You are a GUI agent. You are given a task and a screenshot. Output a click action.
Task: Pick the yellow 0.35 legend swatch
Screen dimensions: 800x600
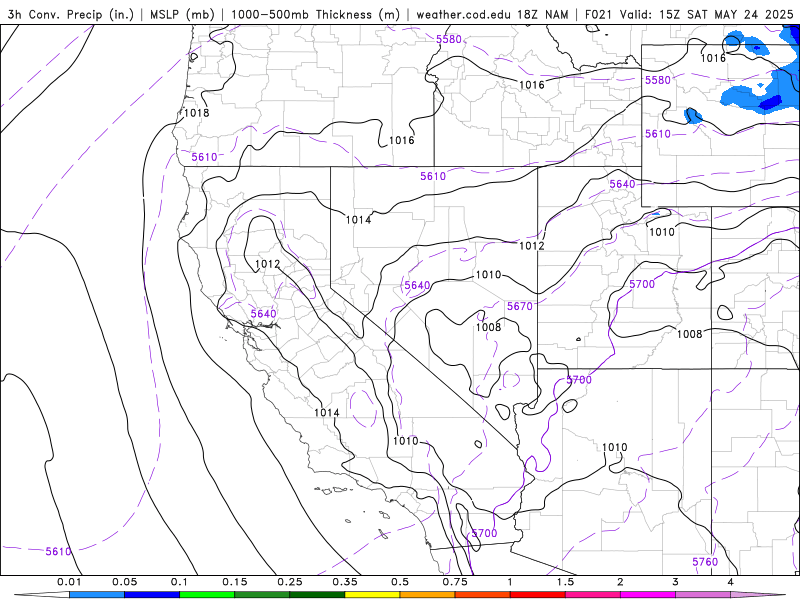tap(372, 595)
